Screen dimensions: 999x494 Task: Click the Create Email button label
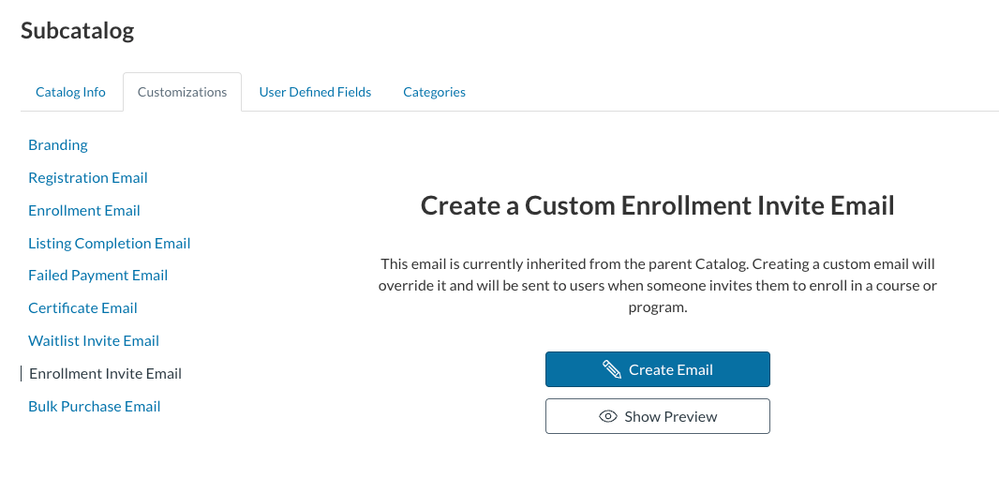670,370
